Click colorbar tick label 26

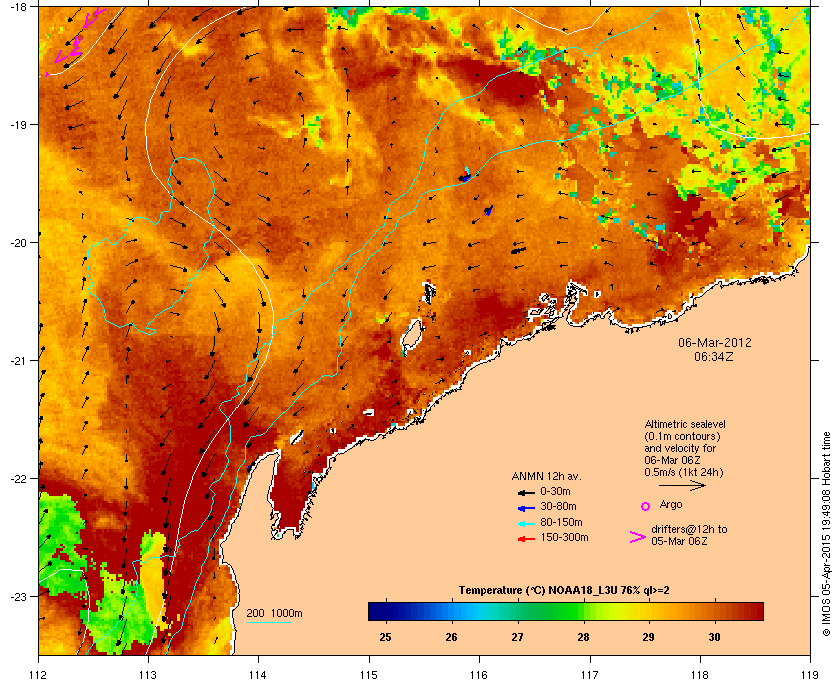pyautogui.click(x=452, y=637)
